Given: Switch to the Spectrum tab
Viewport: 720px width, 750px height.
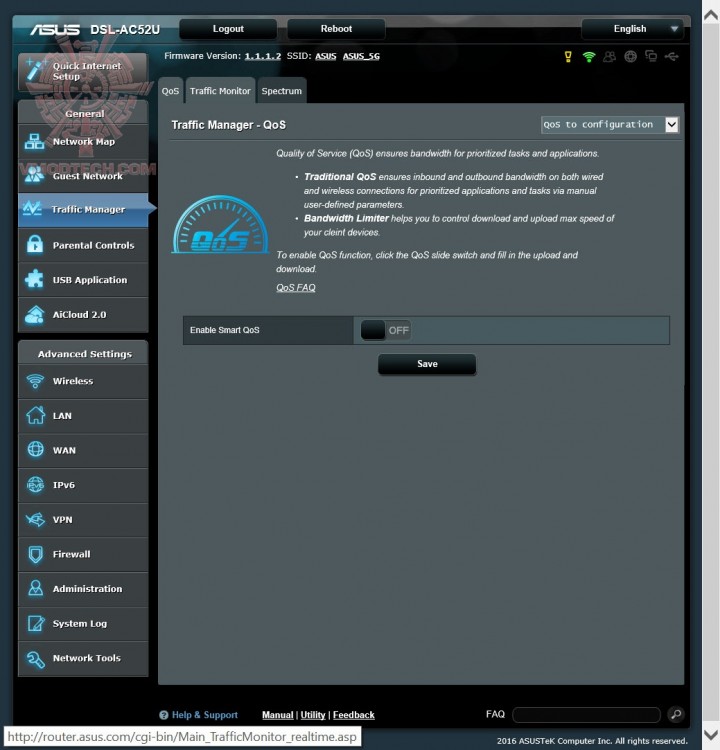Looking at the screenshot, I should coord(282,90).
